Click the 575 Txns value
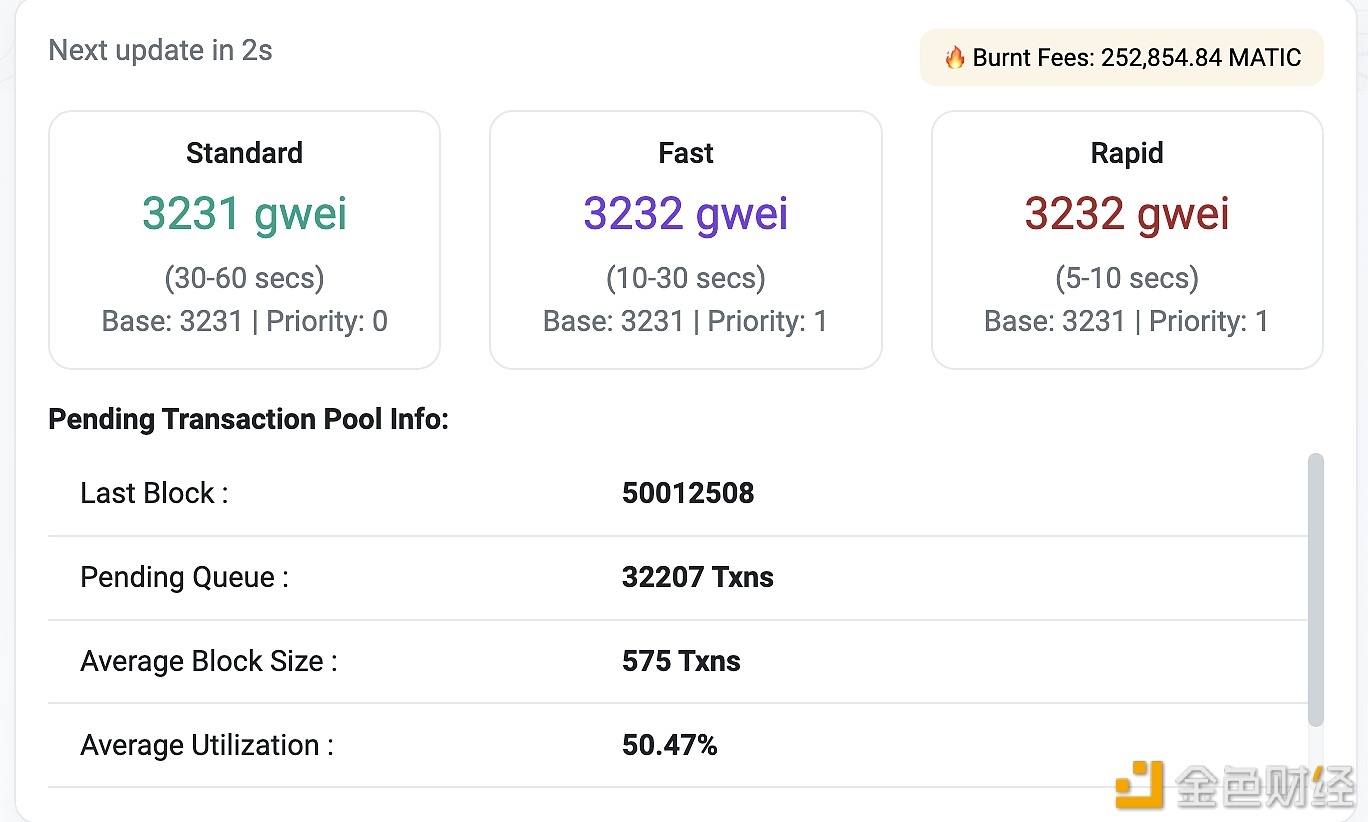The height and width of the screenshot is (822, 1368). (681, 661)
